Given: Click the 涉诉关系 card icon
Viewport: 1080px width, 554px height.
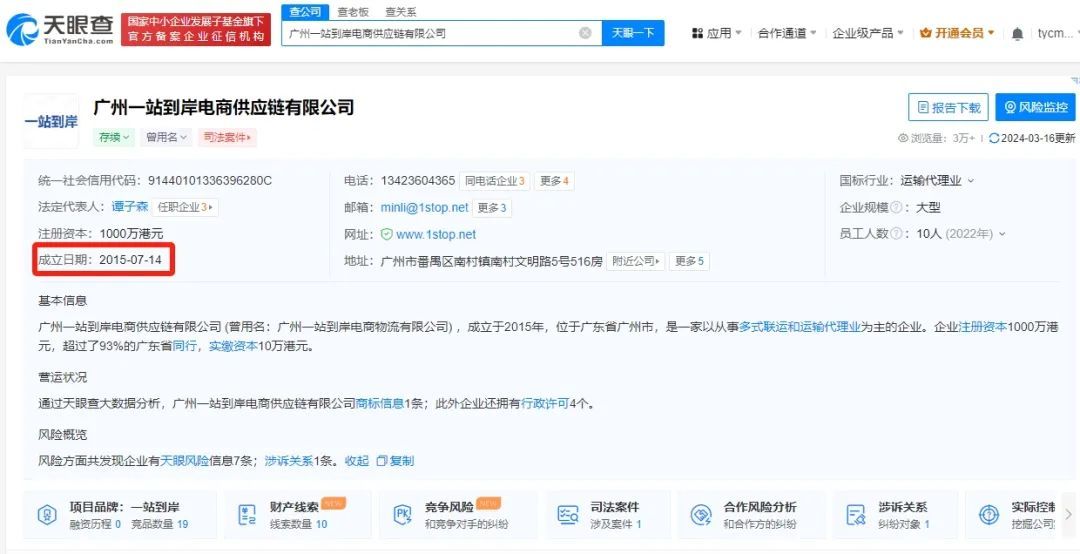Looking at the screenshot, I should pos(855,515).
